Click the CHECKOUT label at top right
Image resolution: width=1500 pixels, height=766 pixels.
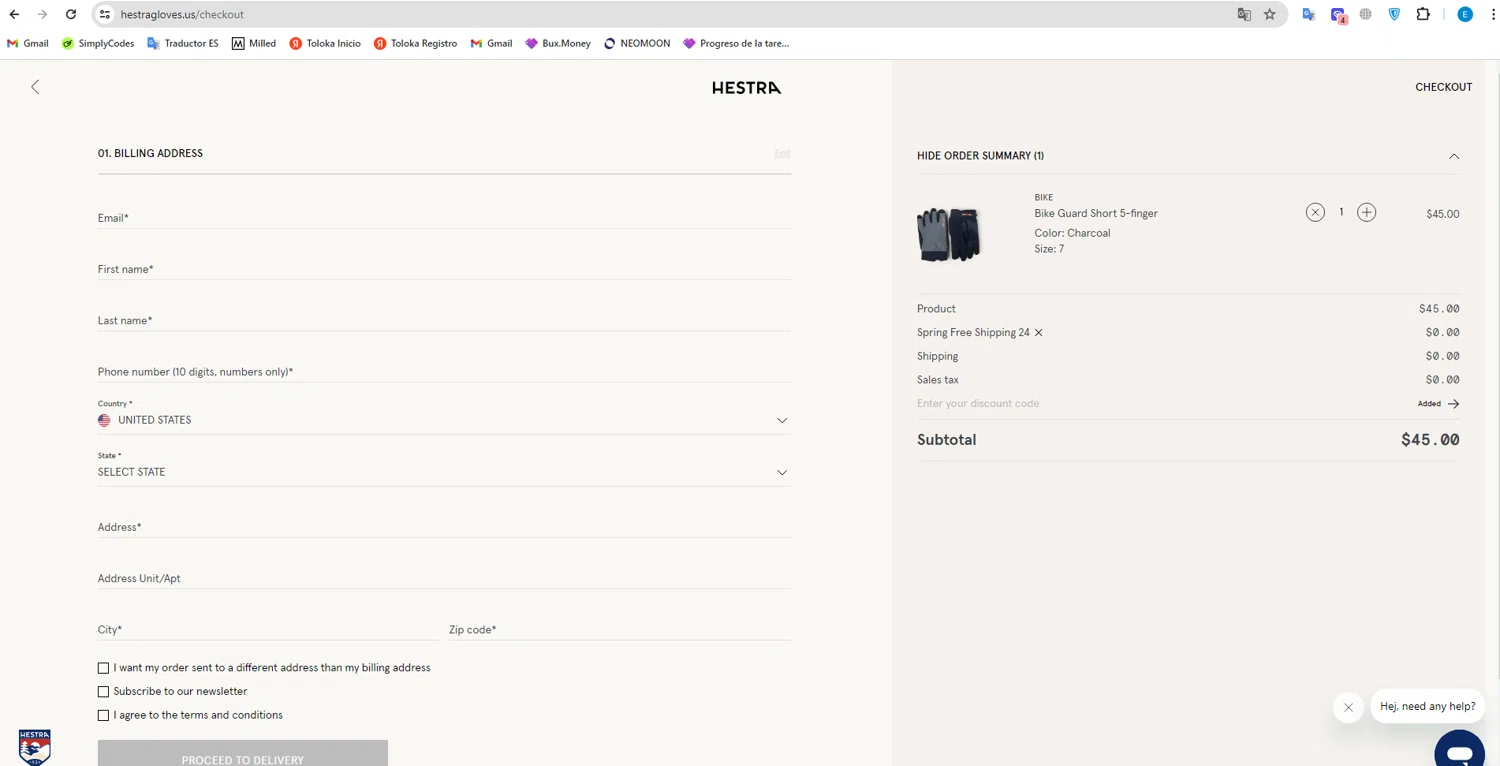point(1443,87)
